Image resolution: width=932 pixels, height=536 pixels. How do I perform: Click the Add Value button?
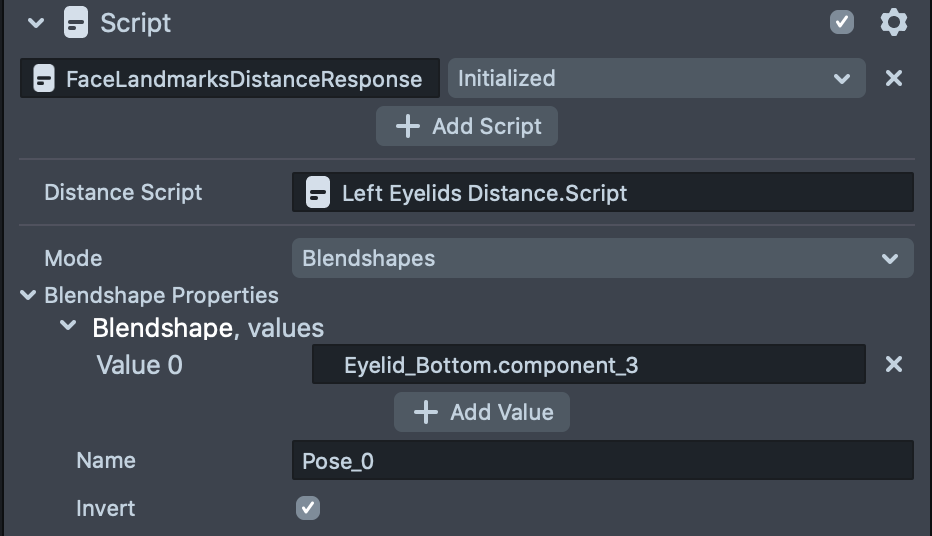(x=482, y=412)
